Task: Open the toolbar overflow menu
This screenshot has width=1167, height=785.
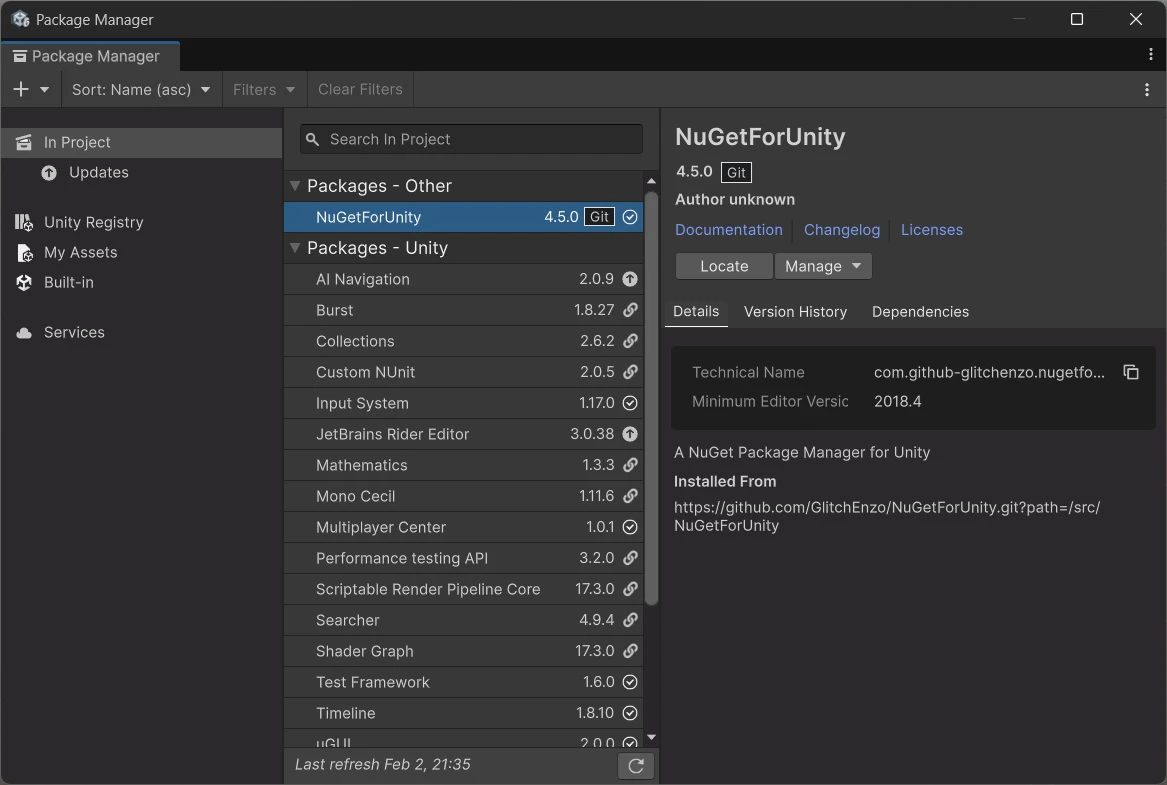Action: coord(1146,89)
